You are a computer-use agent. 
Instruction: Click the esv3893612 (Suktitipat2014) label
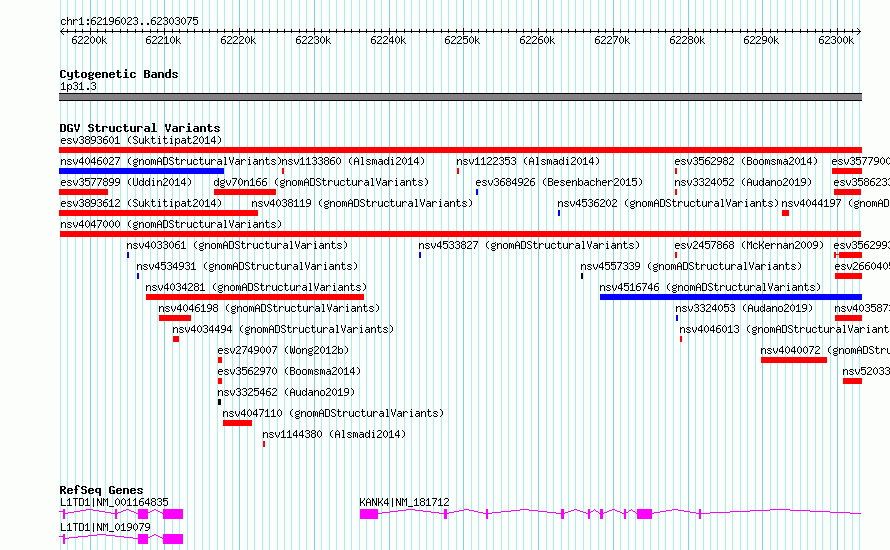click(x=141, y=203)
